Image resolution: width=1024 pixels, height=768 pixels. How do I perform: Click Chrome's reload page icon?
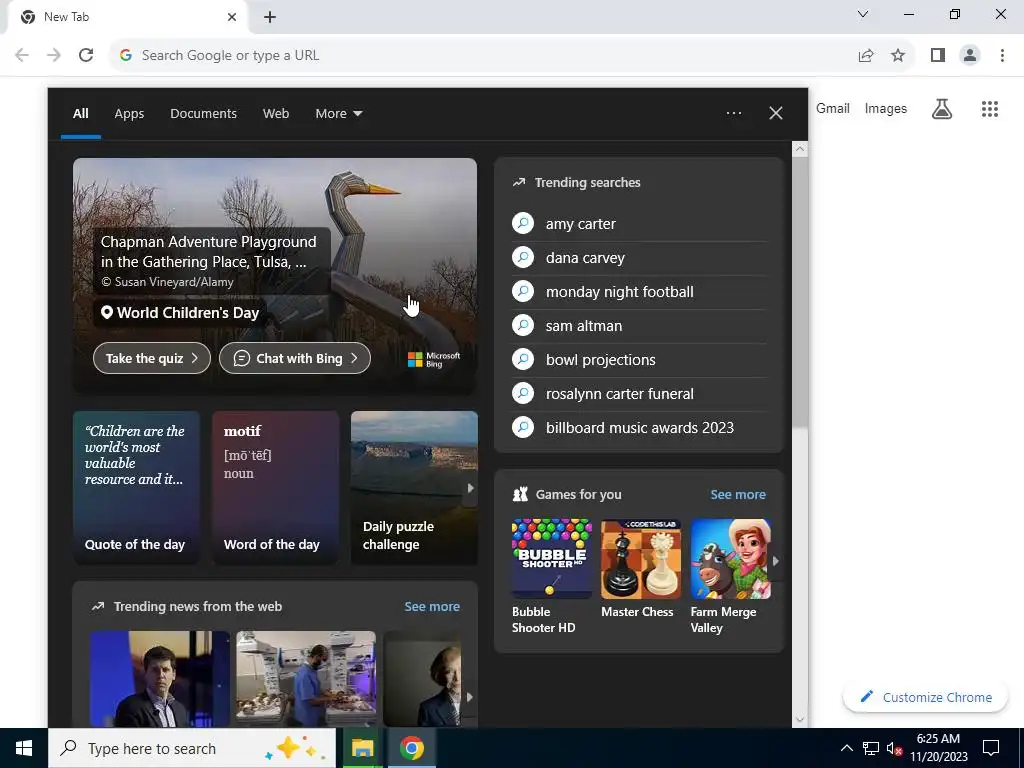[86, 55]
